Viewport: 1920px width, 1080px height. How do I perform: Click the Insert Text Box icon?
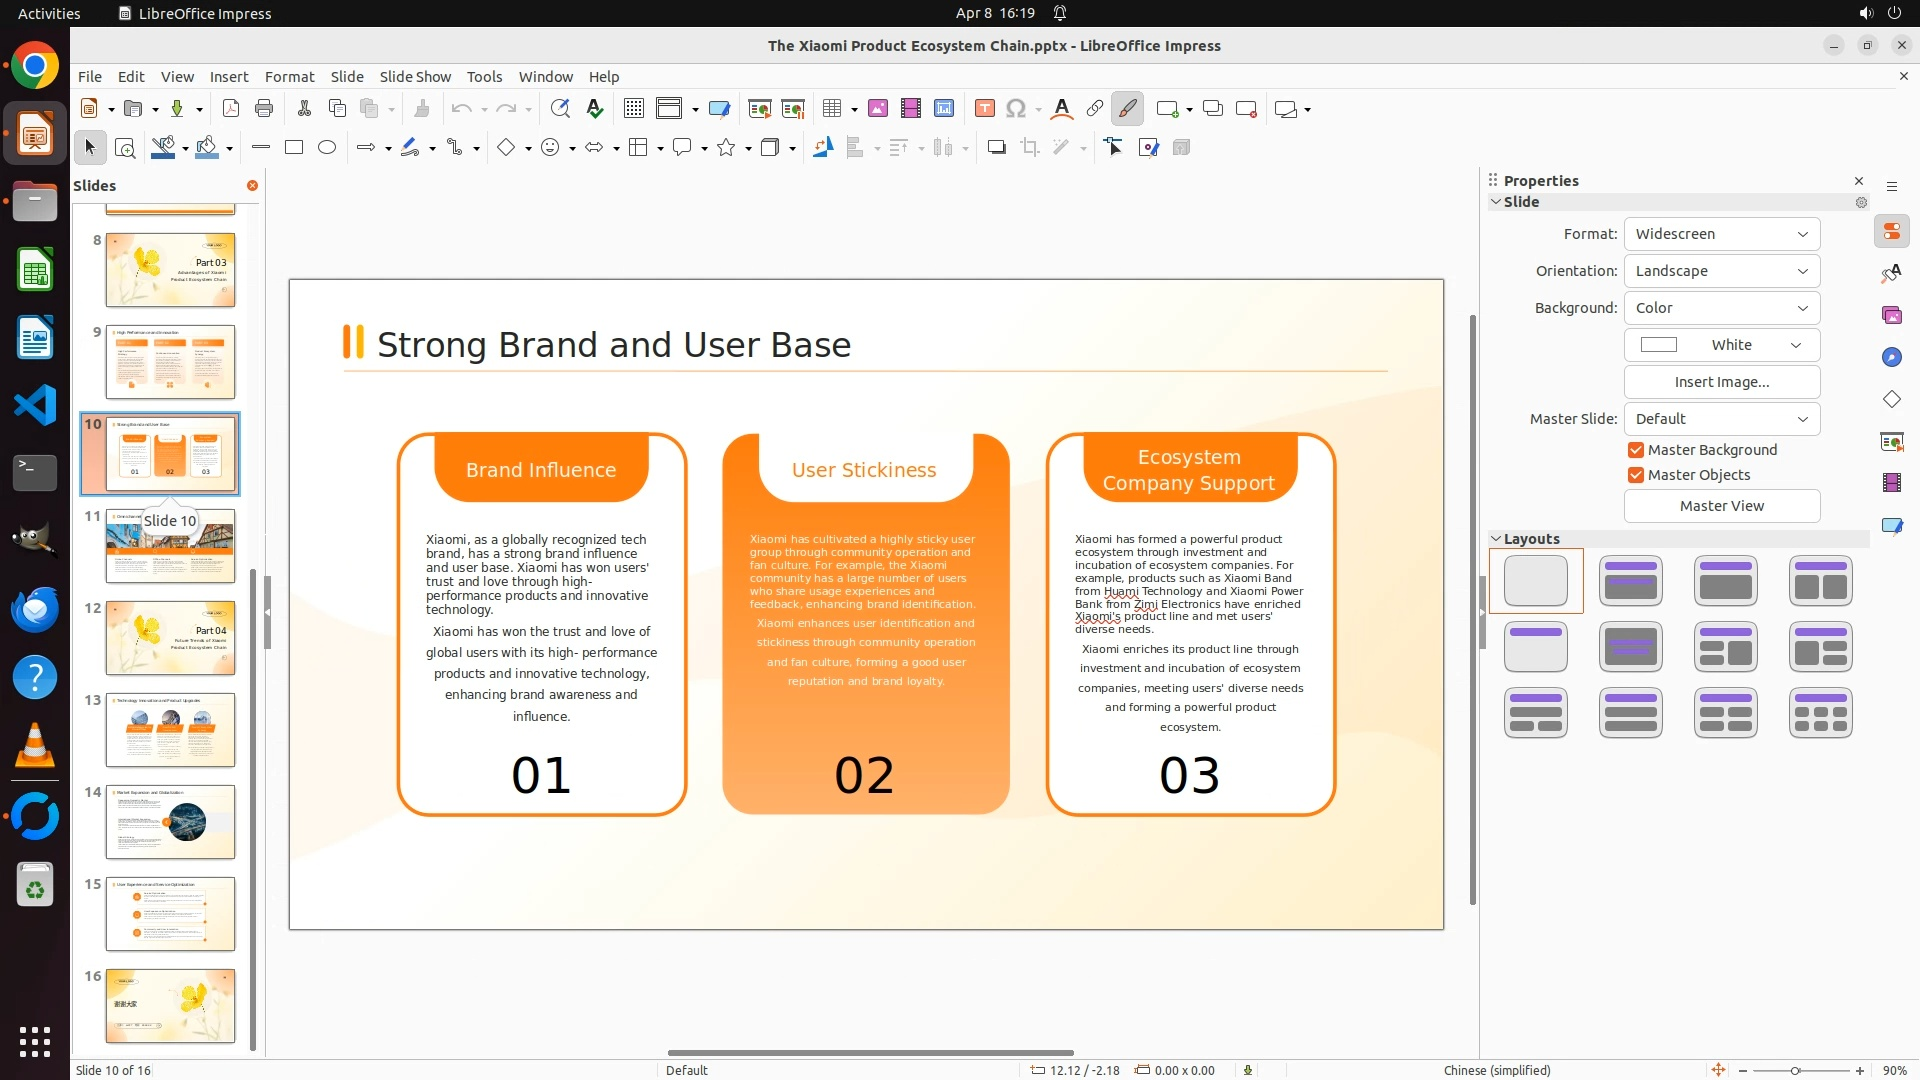(984, 109)
